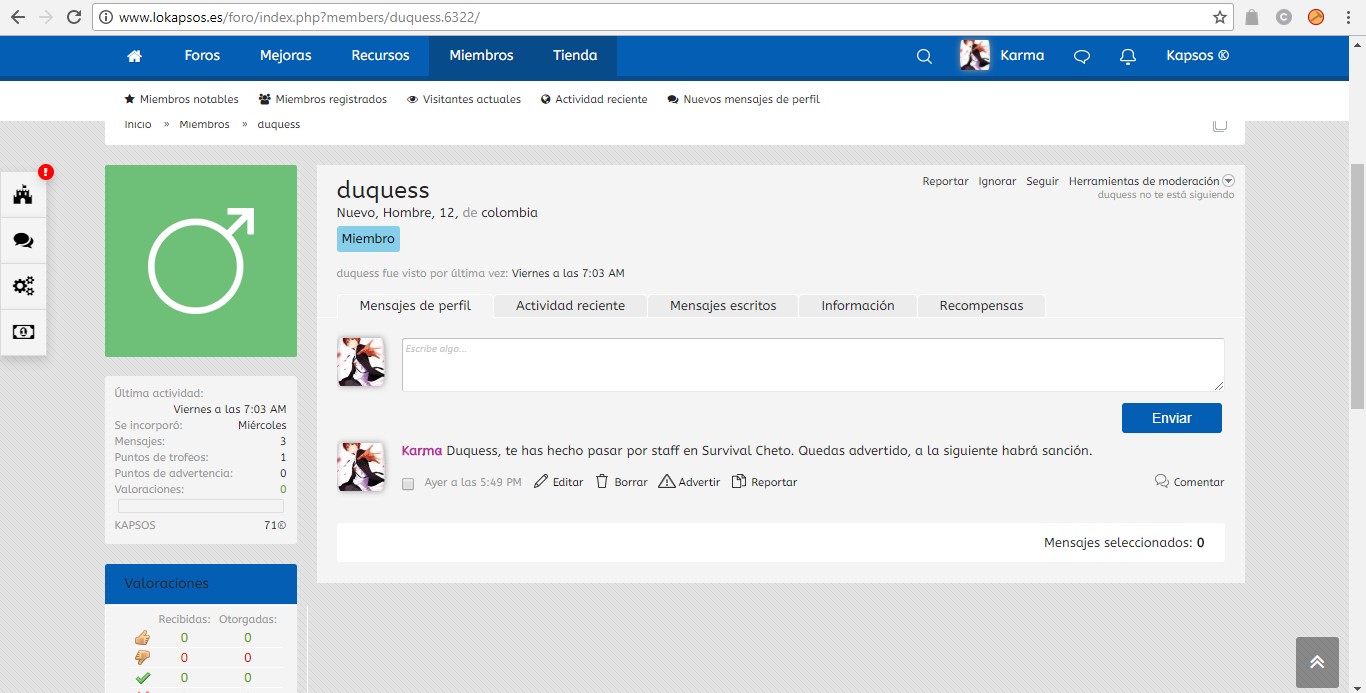Screen dimensions: 1366x693
Task: Open the Karma account menu
Action: (x=1002, y=56)
